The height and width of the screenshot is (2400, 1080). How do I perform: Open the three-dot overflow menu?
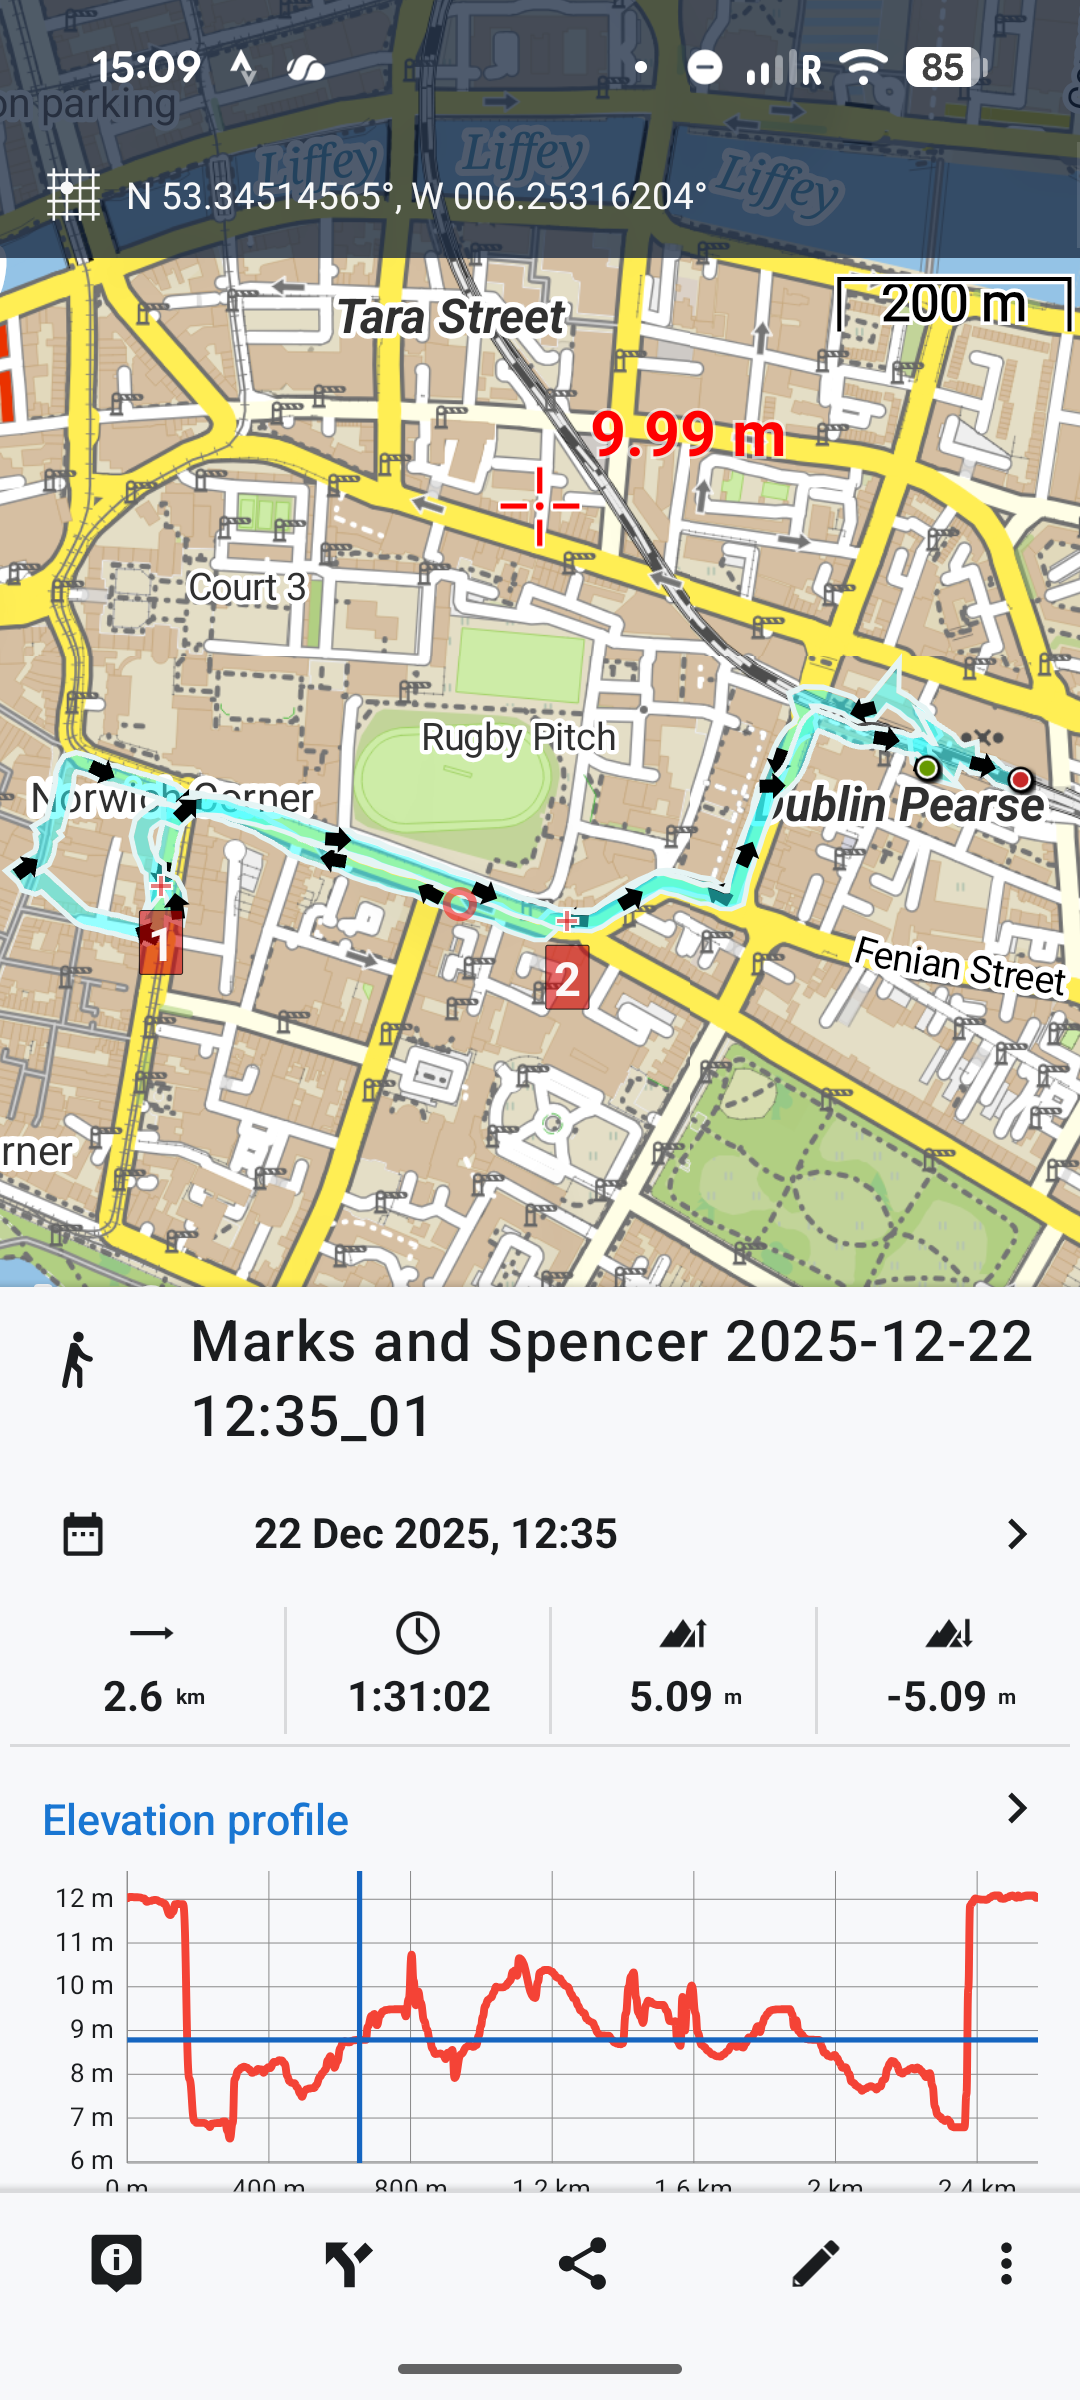pyautogui.click(x=1006, y=2263)
